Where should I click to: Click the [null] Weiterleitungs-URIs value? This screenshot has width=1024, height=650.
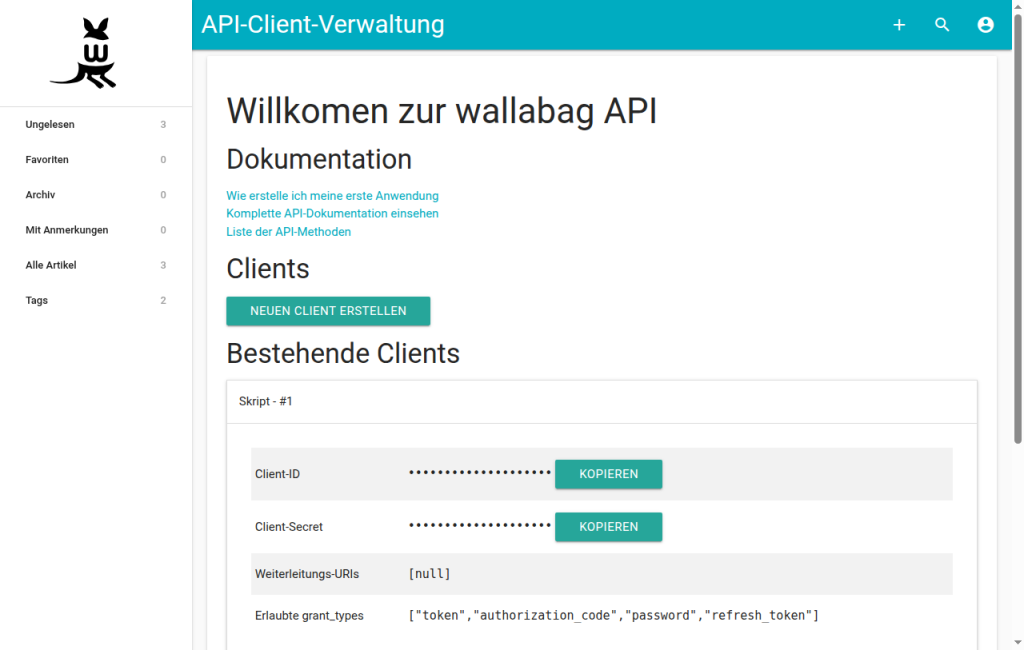pyautogui.click(x=430, y=574)
